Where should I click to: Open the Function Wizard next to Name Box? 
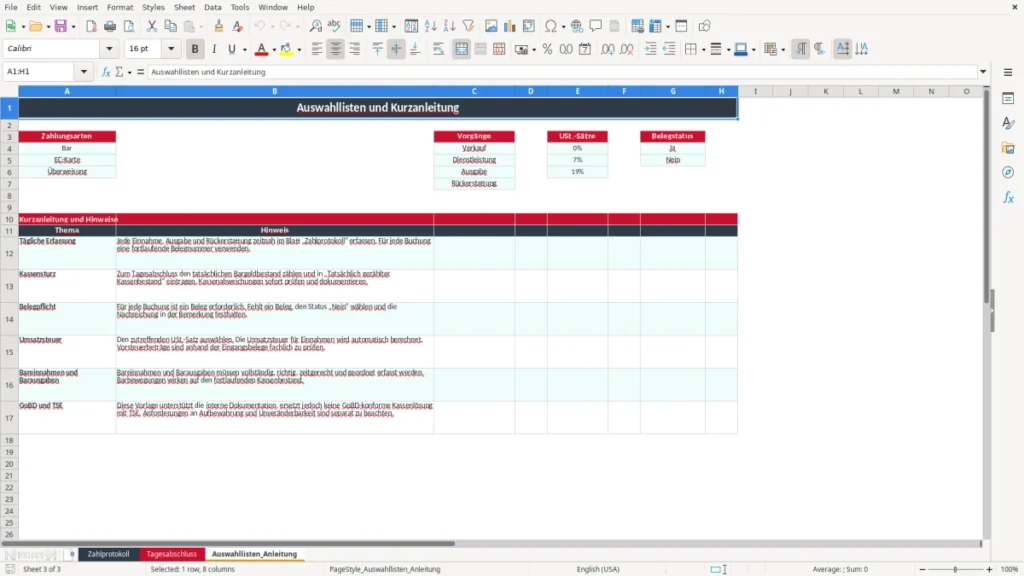click(x=106, y=72)
